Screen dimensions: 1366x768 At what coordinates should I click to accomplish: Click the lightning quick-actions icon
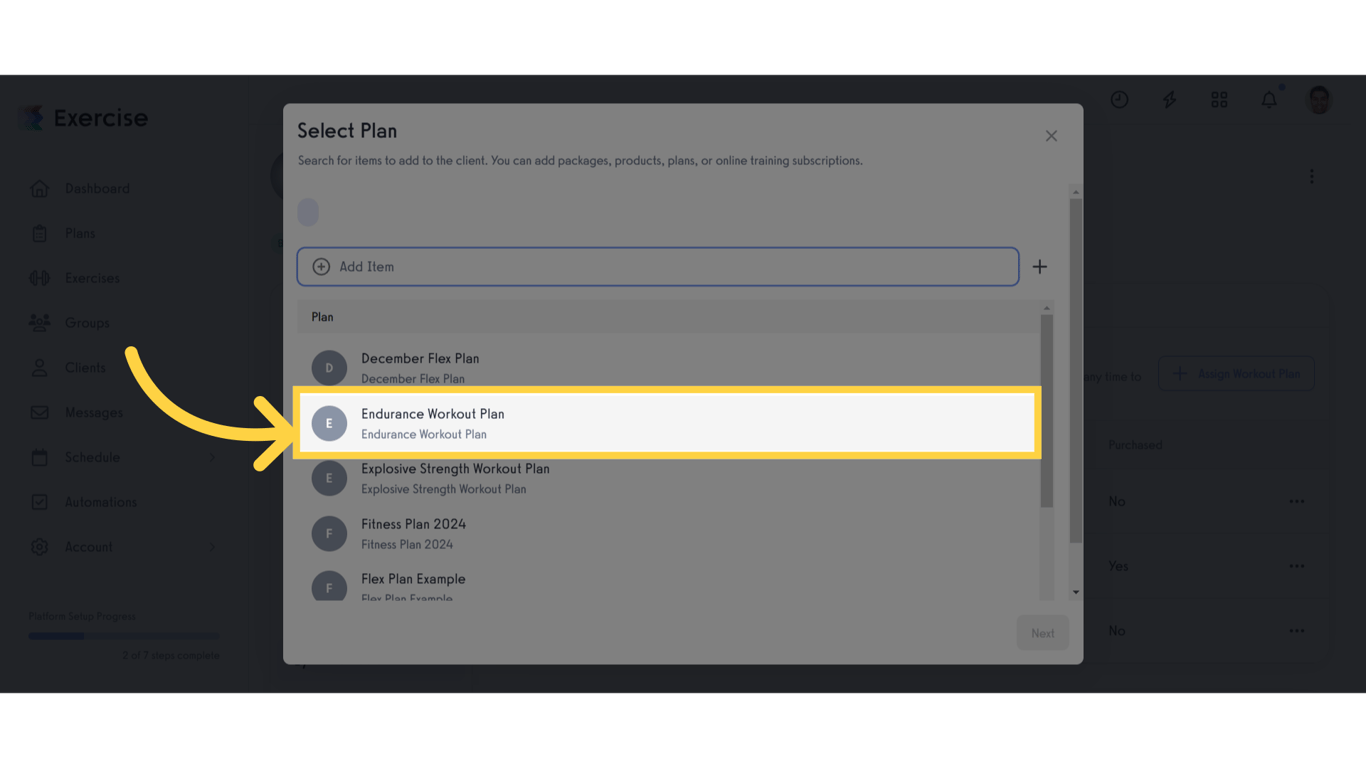pyautogui.click(x=1168, y=100)
